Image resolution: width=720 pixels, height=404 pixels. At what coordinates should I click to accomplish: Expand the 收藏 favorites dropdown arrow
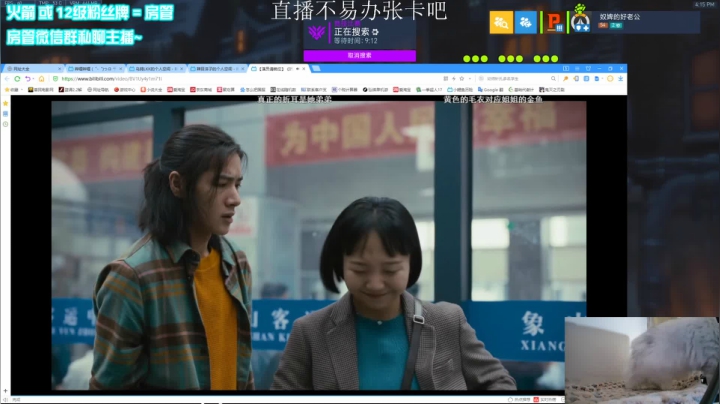22,90
